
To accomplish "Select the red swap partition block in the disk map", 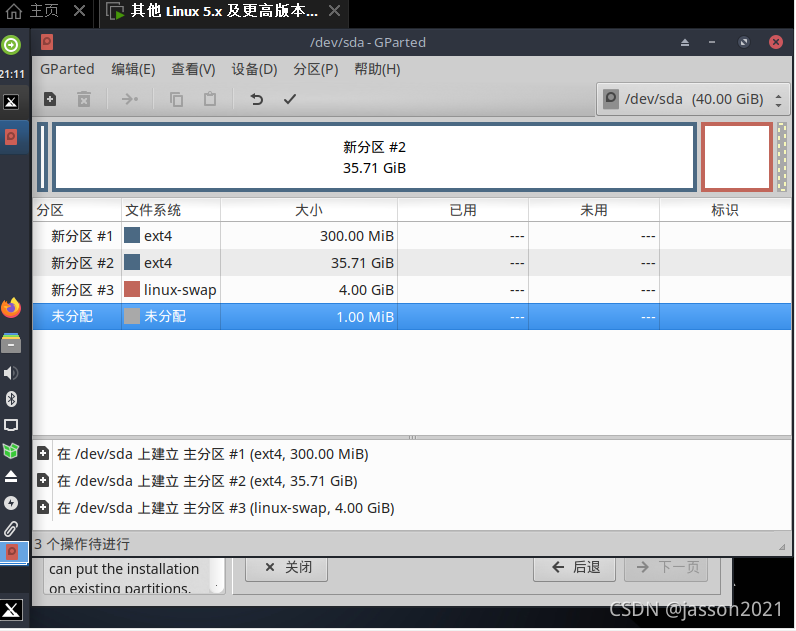I will point(737,157).
